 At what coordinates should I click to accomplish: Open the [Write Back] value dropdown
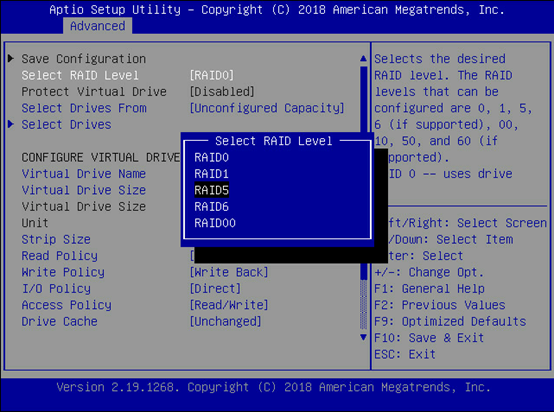(x=229, y=272)
